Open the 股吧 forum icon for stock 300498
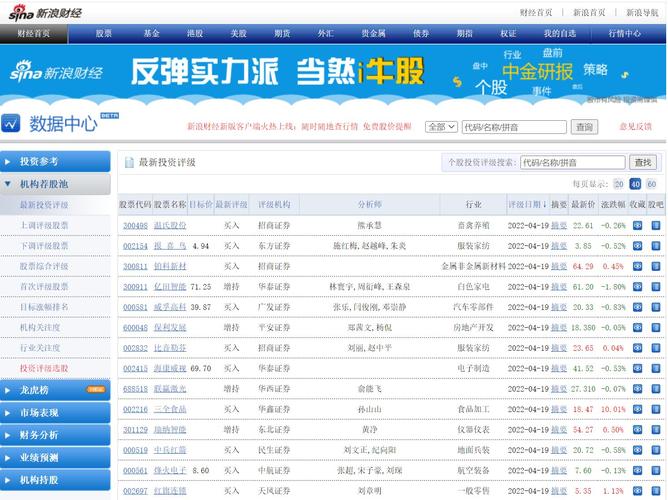The height and width of the screenshot is (500, 668). pos(656,225)
